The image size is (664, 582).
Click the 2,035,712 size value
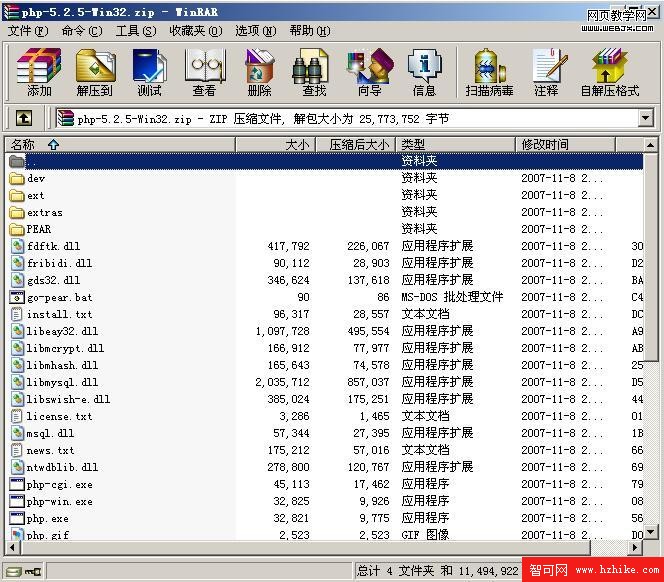pyautogui.click(x=282, y=382)
